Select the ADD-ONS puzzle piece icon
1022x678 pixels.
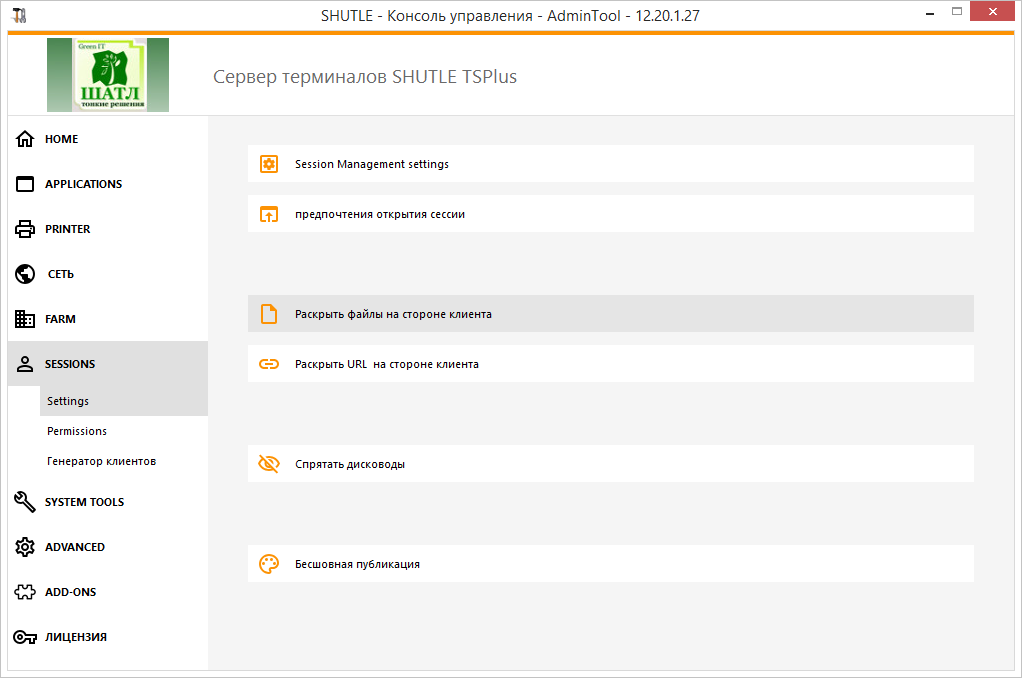coord(24,592)
